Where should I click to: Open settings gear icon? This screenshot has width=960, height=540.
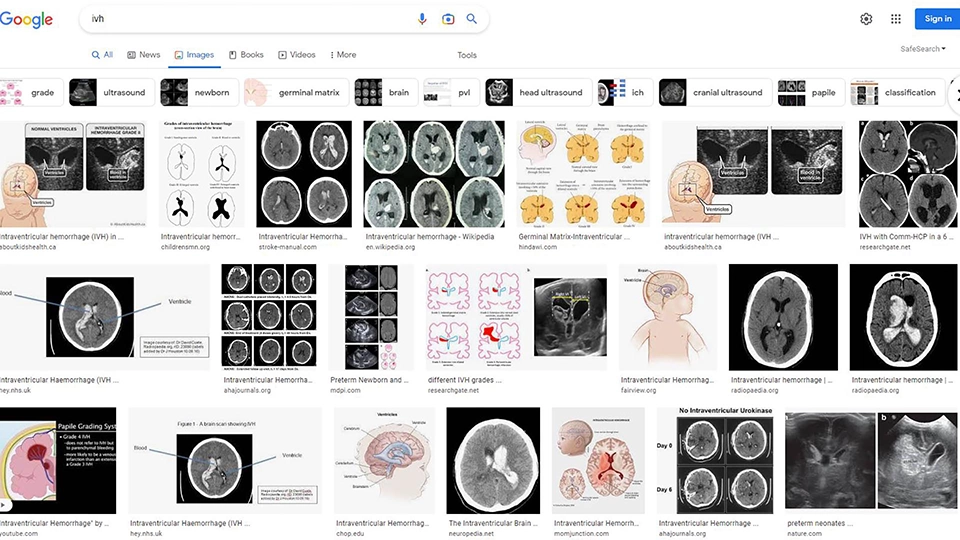click(866, 19)
